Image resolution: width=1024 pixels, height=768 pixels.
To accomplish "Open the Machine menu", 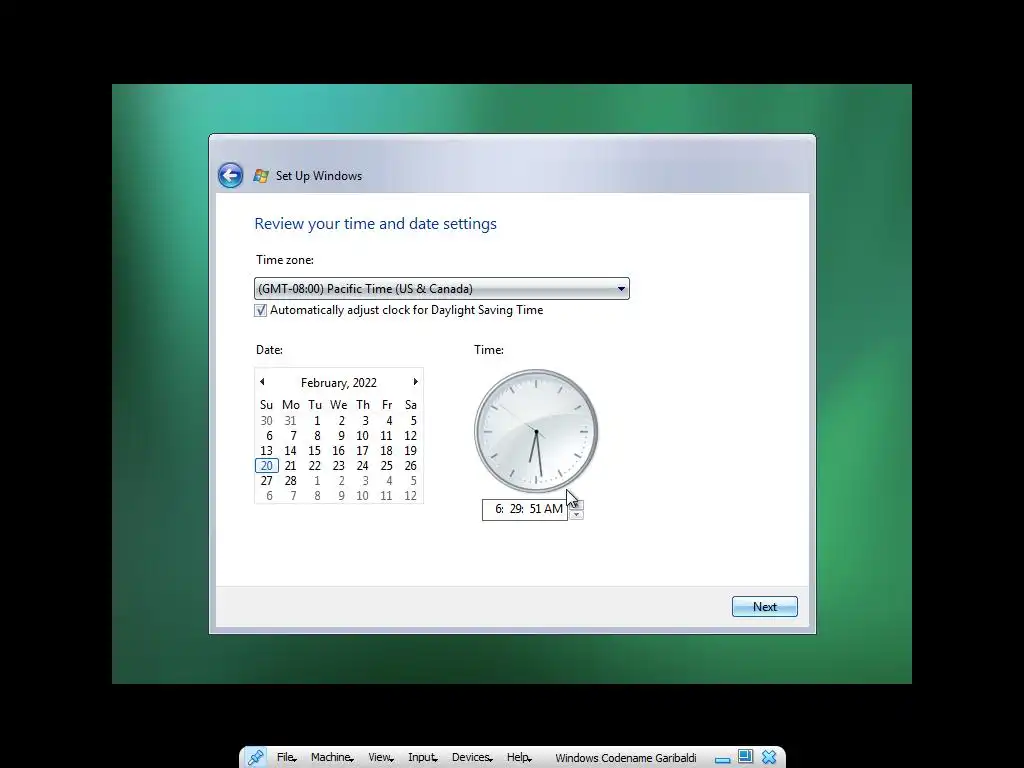I will [332, 757].
